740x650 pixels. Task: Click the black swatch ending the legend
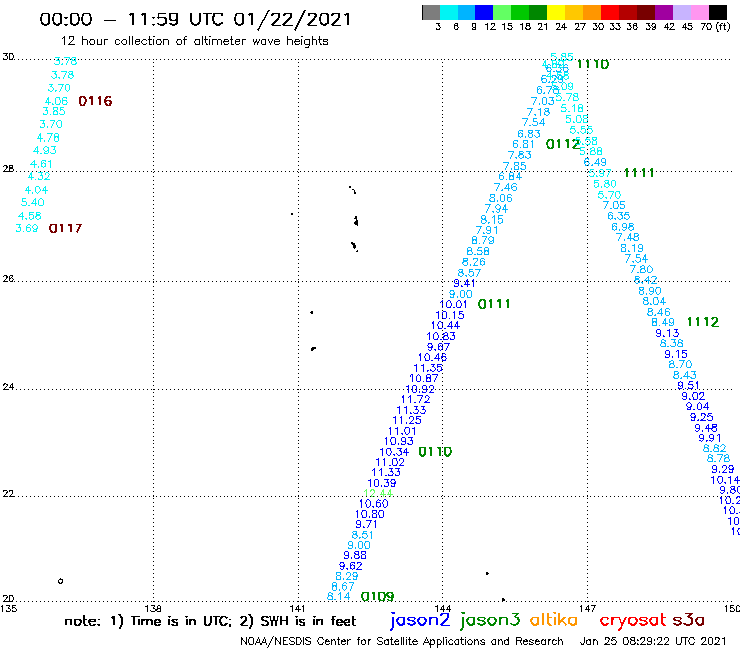(x=717, y=12)
